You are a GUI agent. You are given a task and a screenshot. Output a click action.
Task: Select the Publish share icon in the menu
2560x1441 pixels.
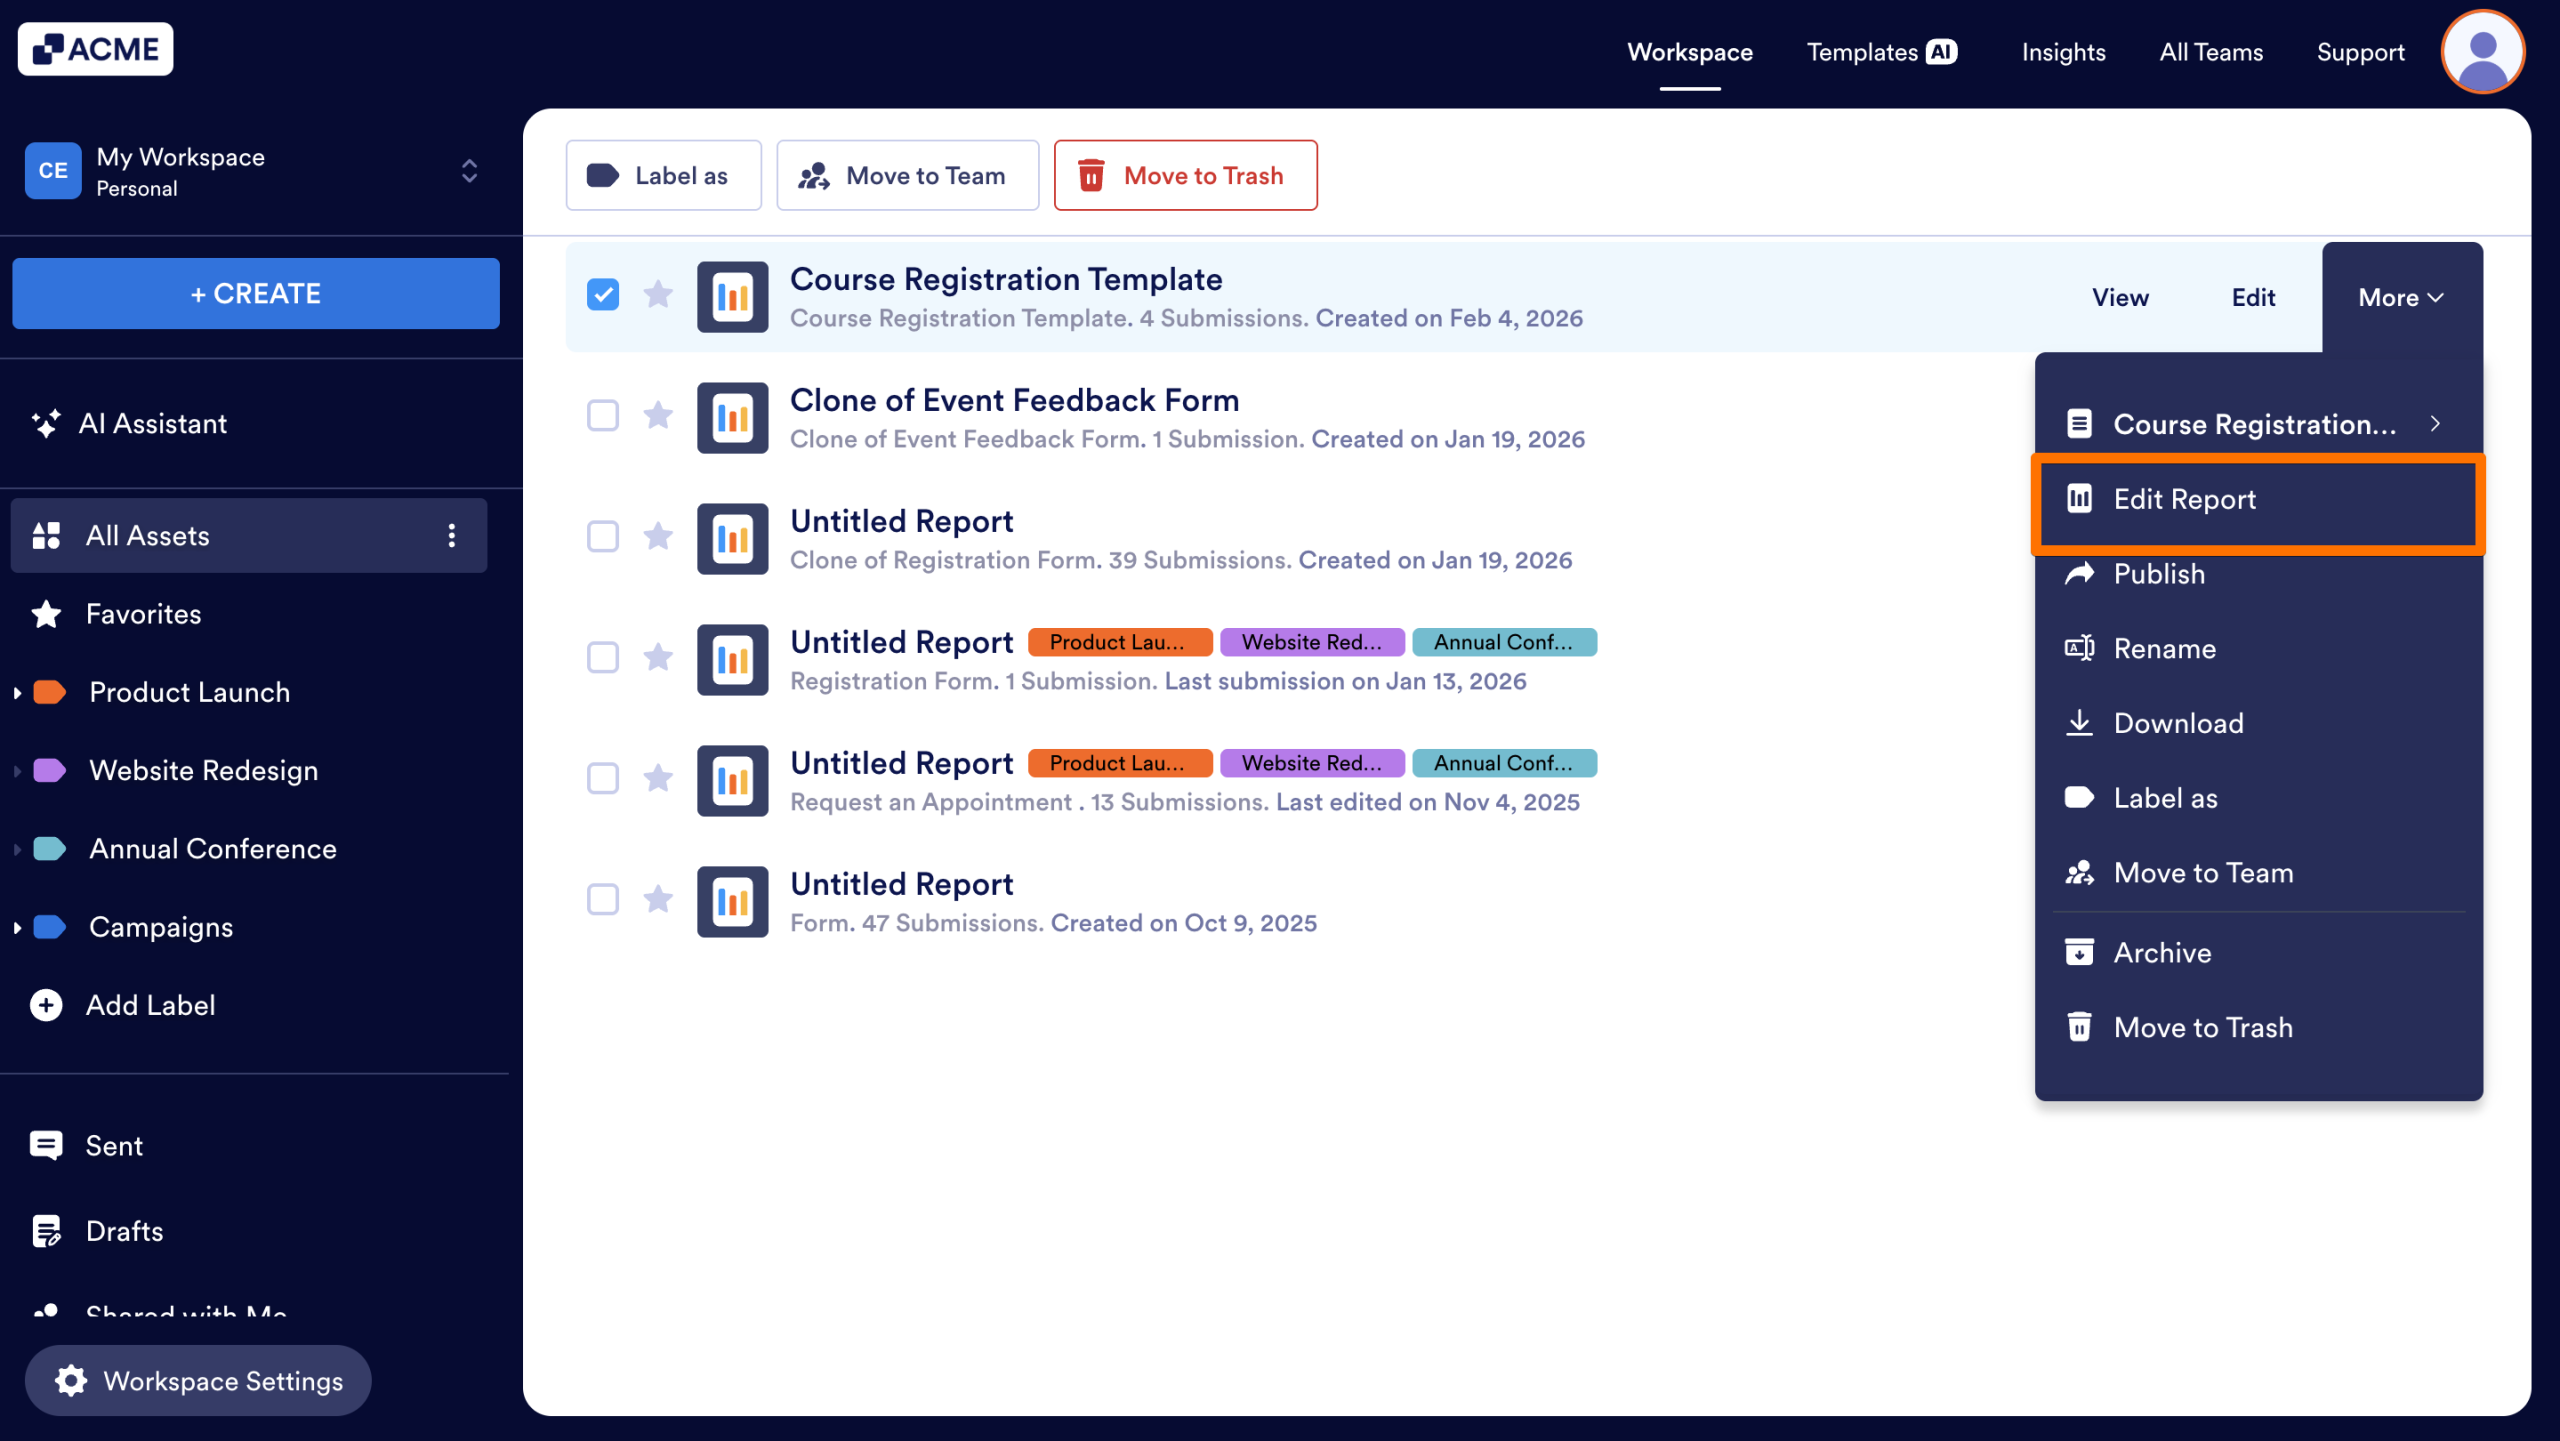[x=2081, y=573]
